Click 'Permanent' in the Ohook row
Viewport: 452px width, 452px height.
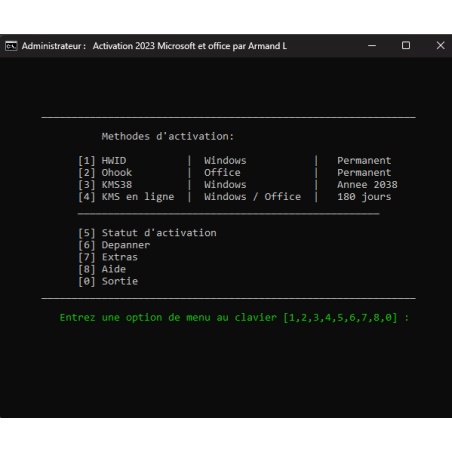(x=364, y=173)
